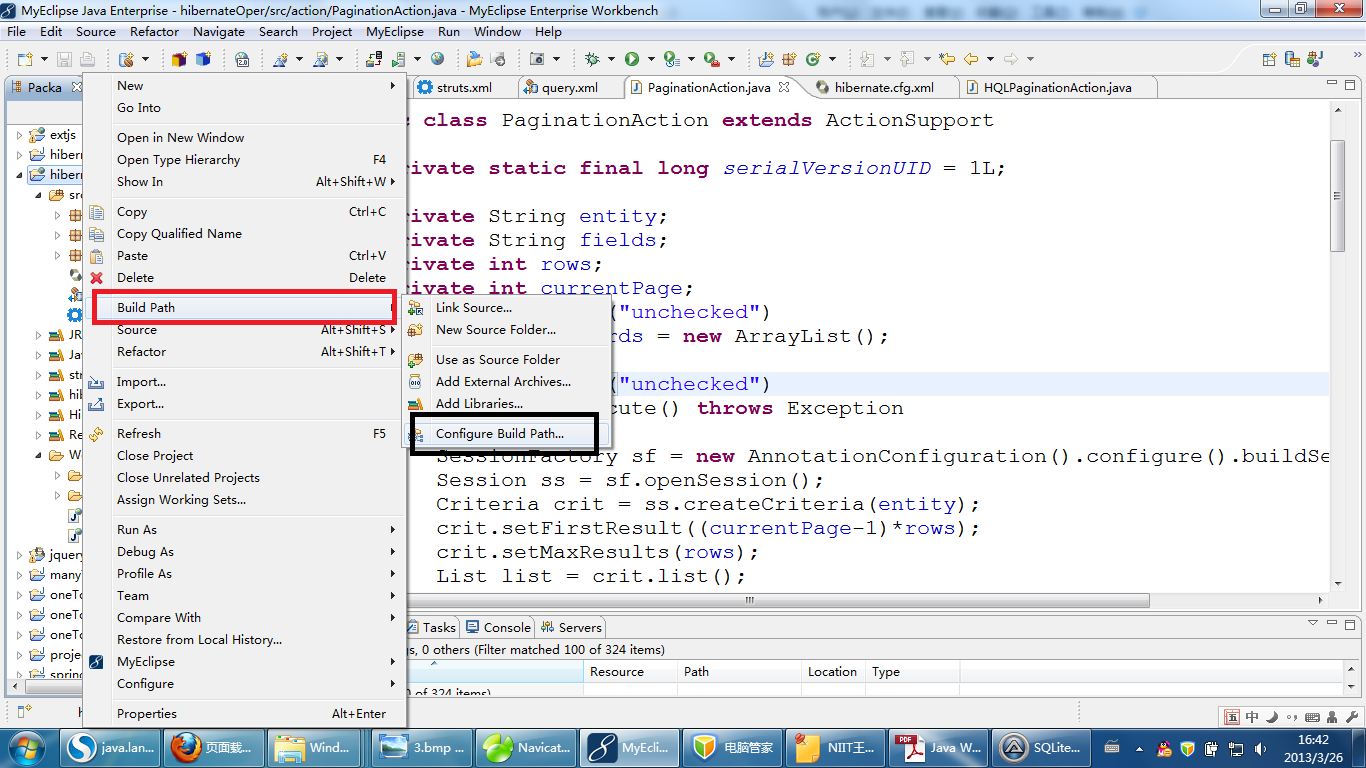
Task: Open dropdown arrow next to New wizard
Action: click(44, 59)
